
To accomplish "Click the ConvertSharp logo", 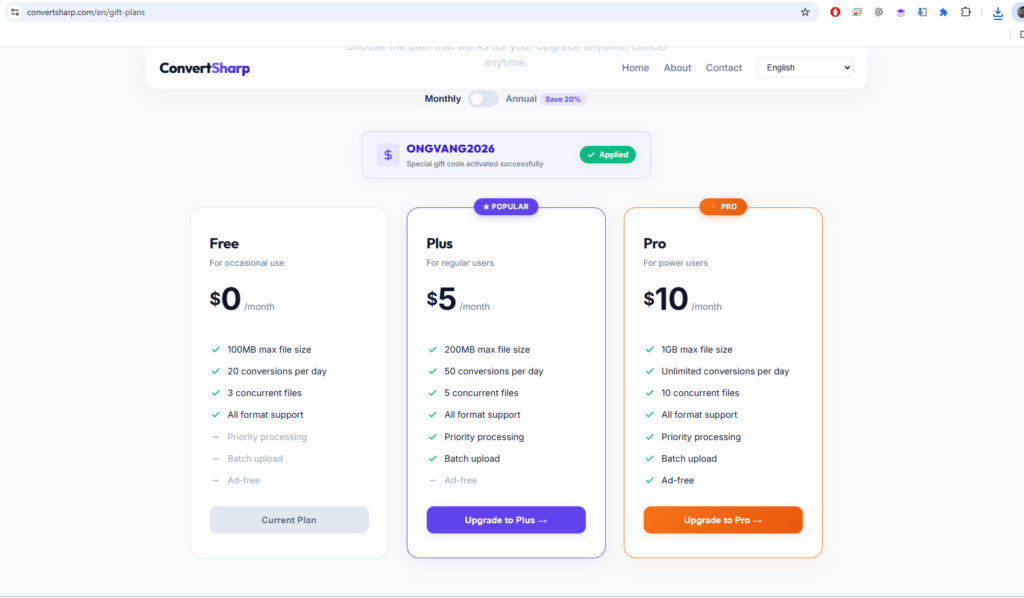I will (x=204, y=68).
